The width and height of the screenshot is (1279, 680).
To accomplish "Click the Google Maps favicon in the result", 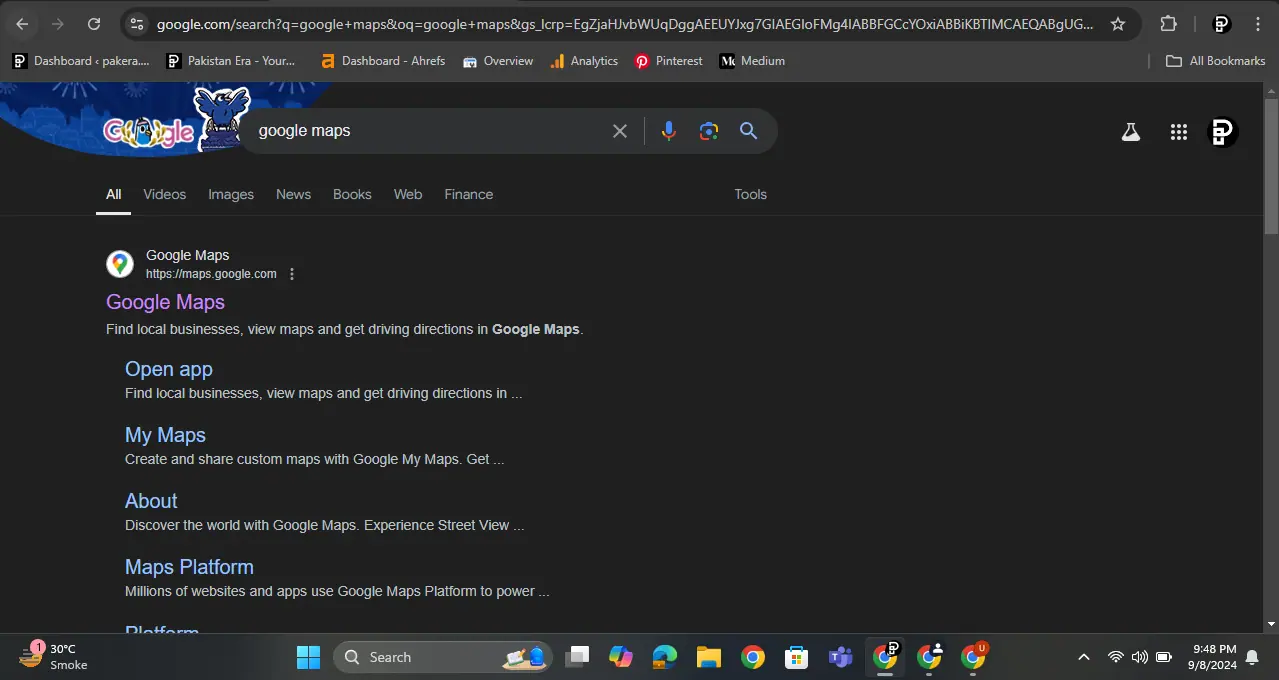I will pyautogui.click(x=120, y=264).
